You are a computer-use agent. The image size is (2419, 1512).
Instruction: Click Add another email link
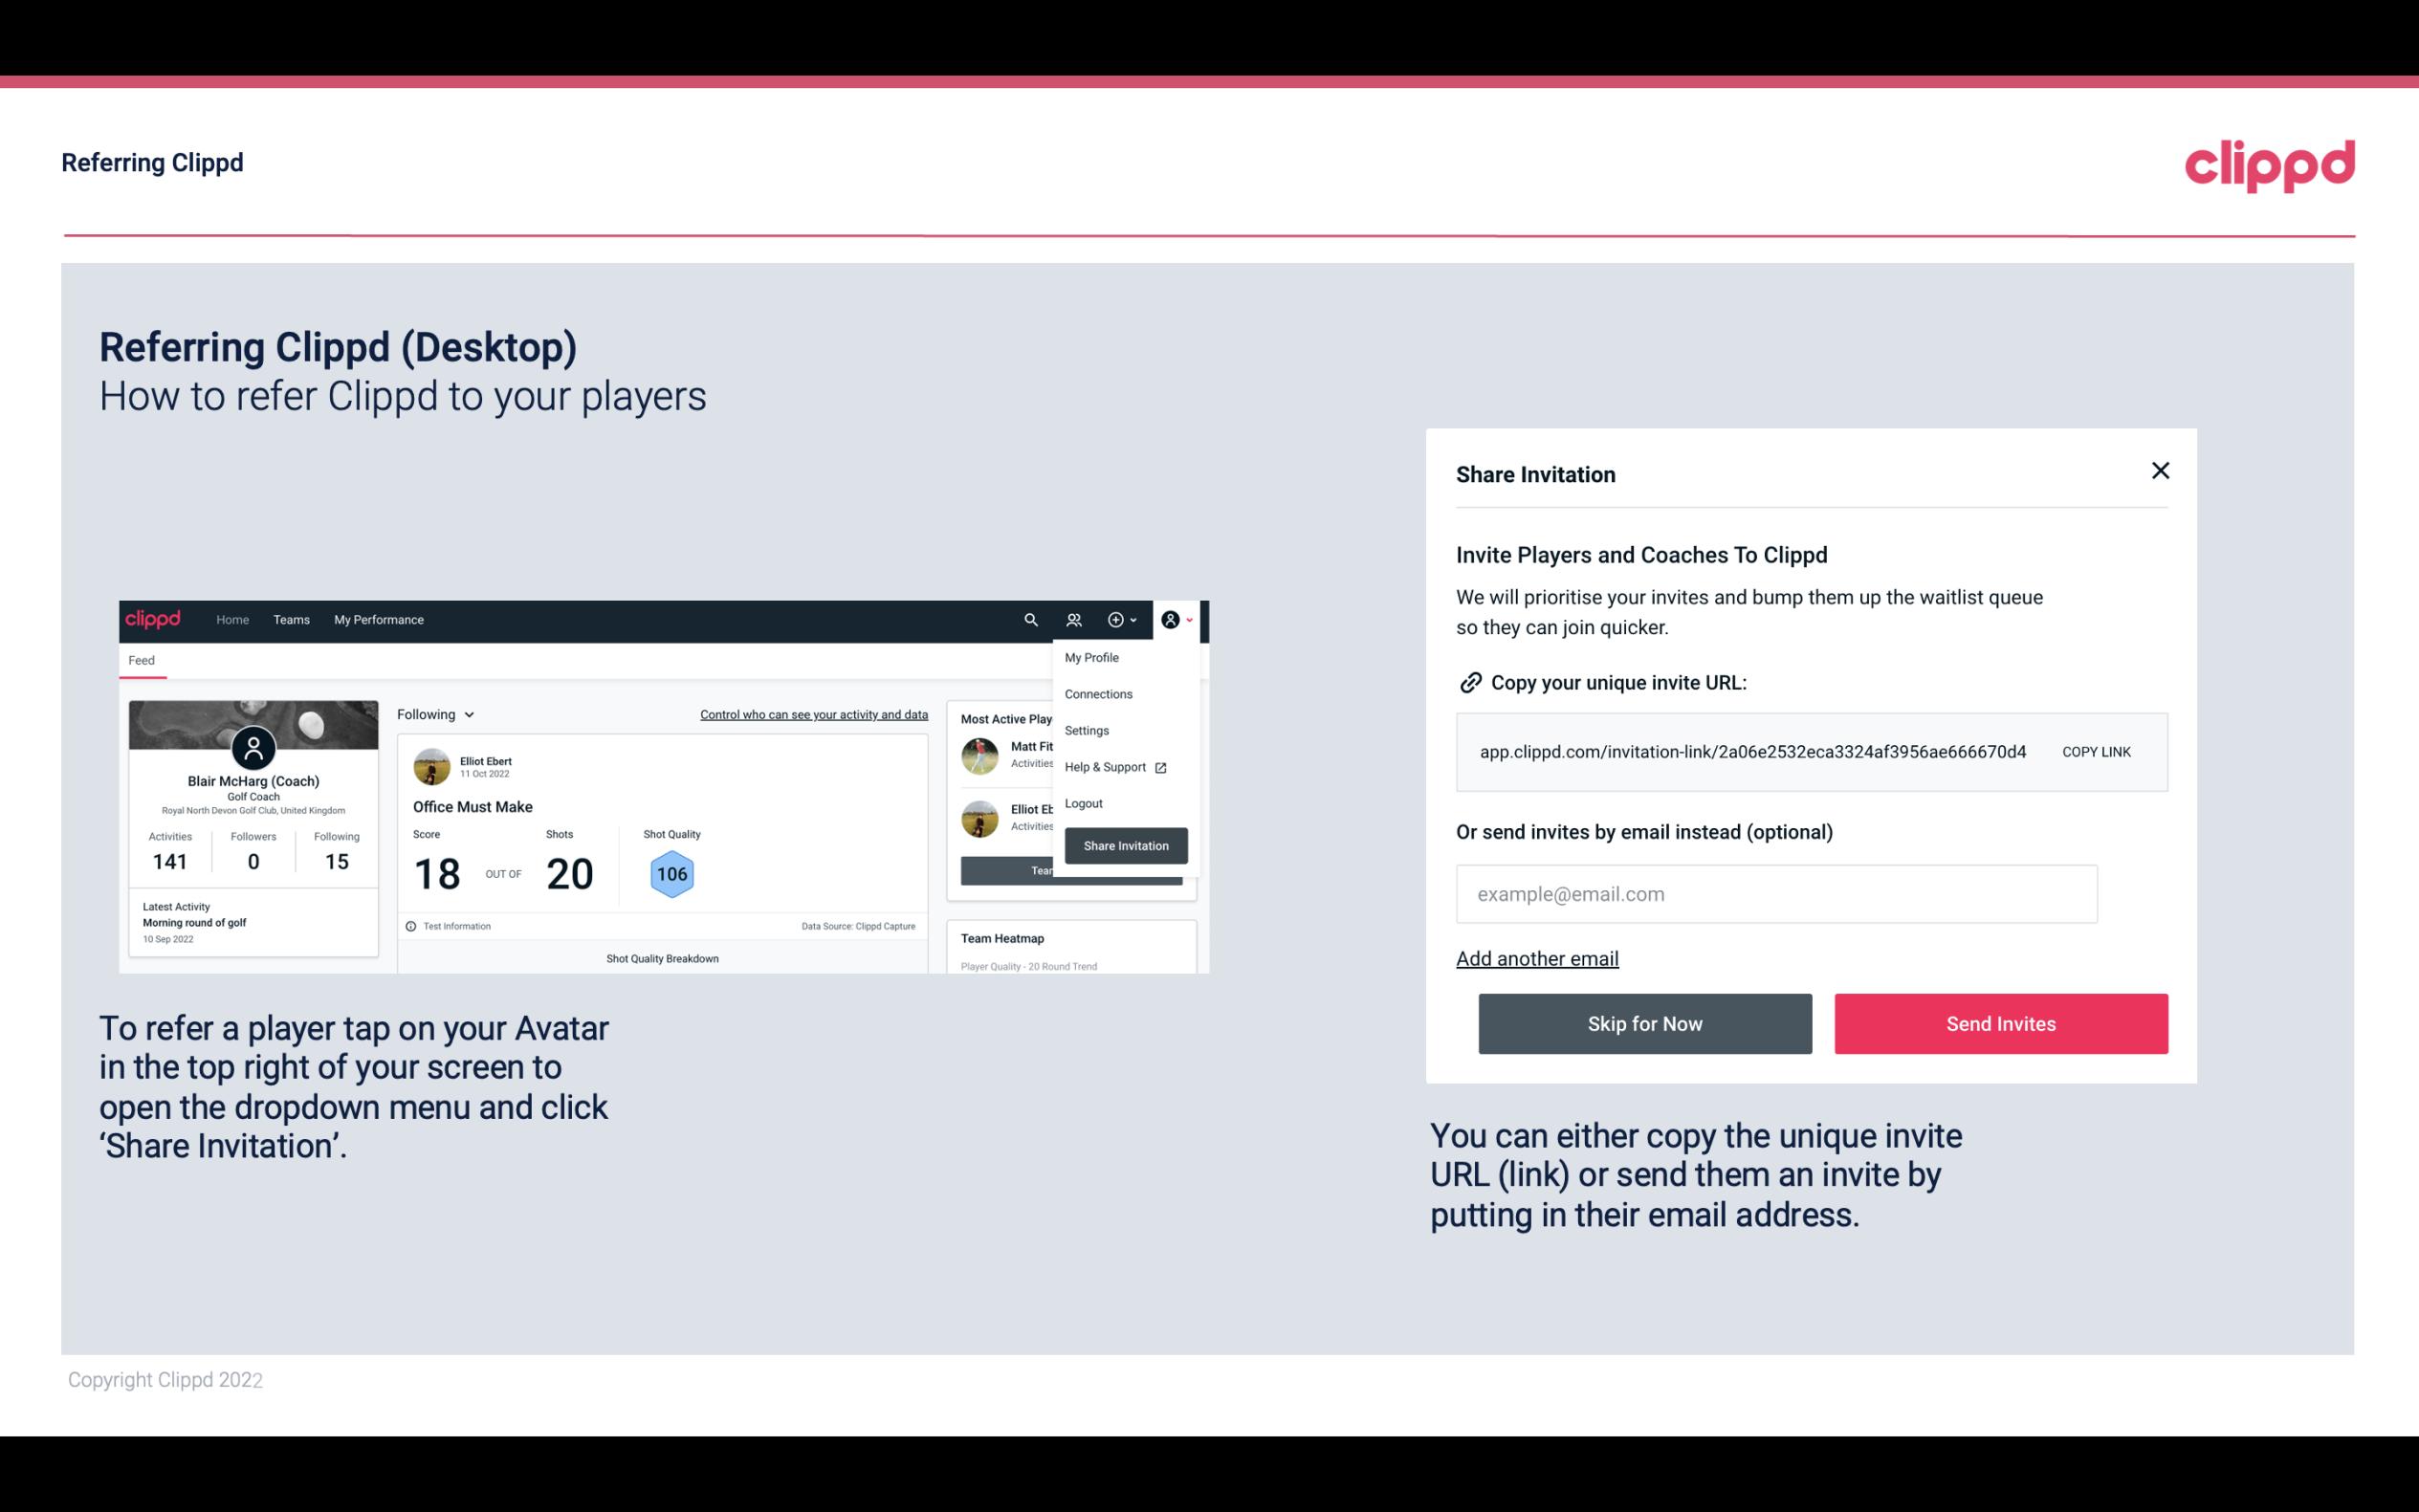click(x=1538, y=958)
